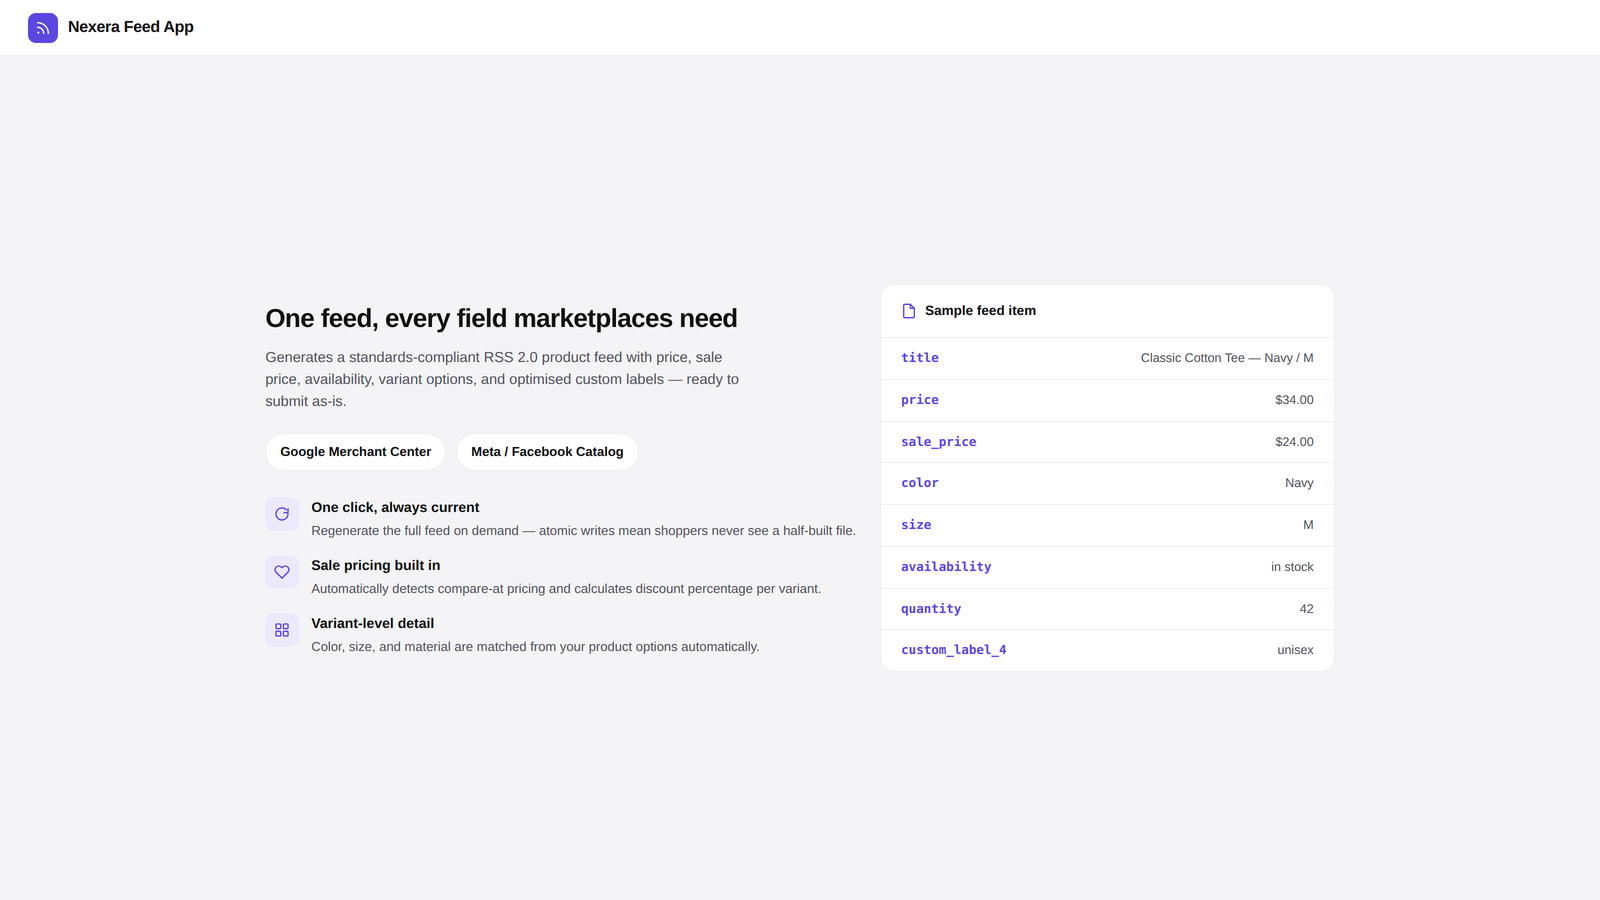This screenshot has height=900, width=1600.
Task: Click the quantity value 42
Action: [1306, 609]
